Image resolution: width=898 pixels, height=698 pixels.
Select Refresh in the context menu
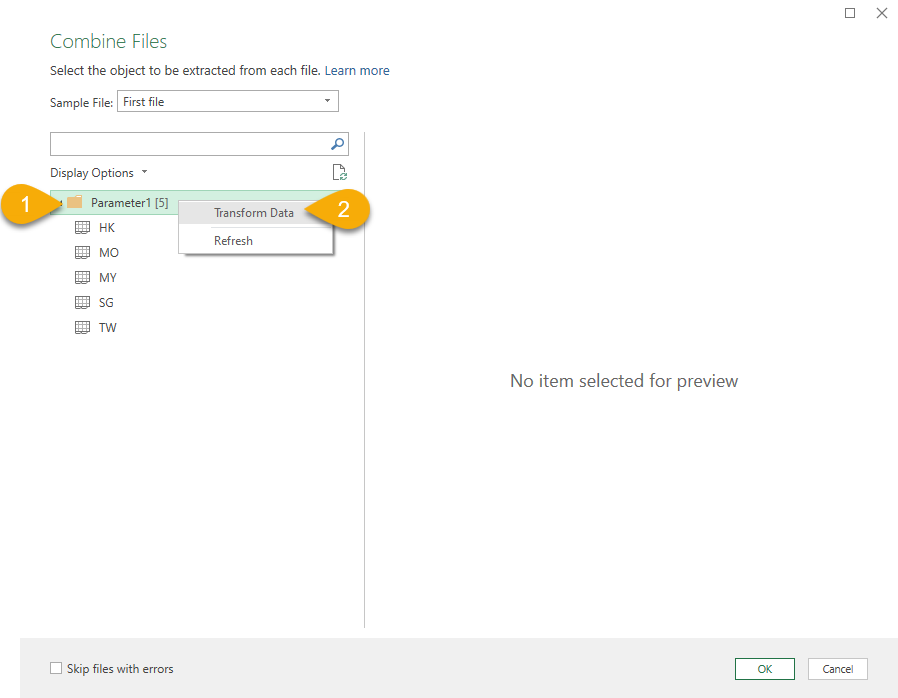[x=233, y=241]
